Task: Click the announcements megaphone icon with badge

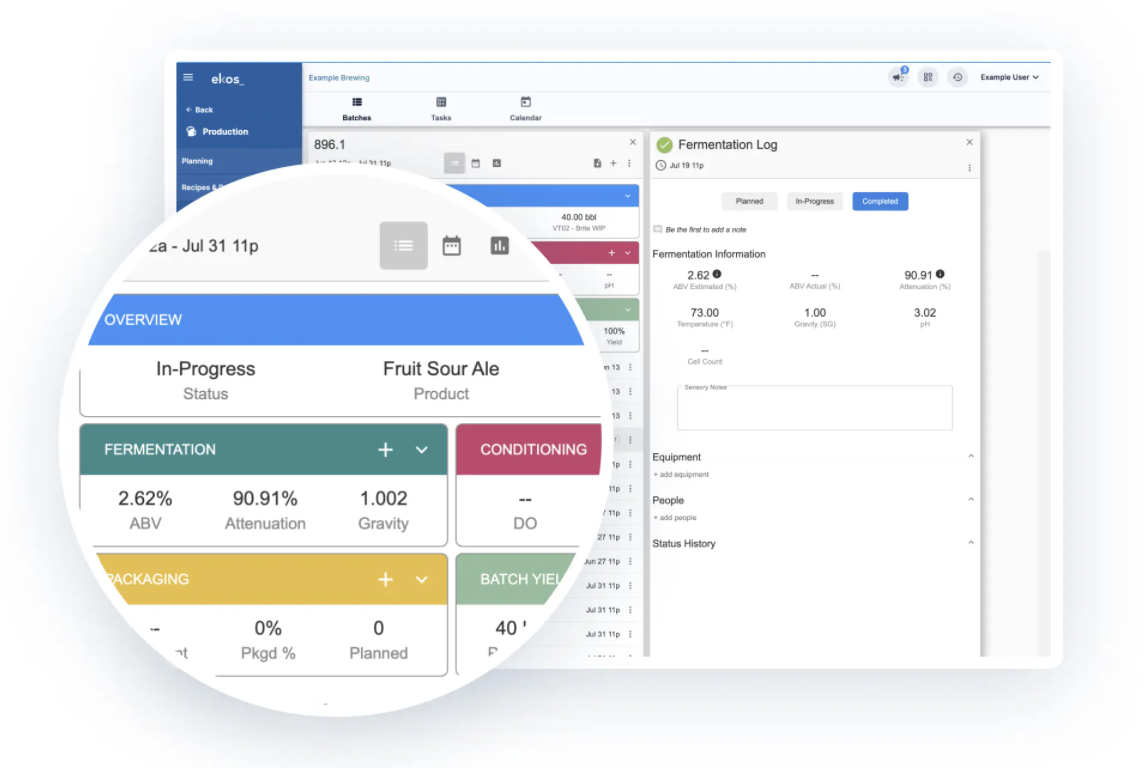Action: 897,76
